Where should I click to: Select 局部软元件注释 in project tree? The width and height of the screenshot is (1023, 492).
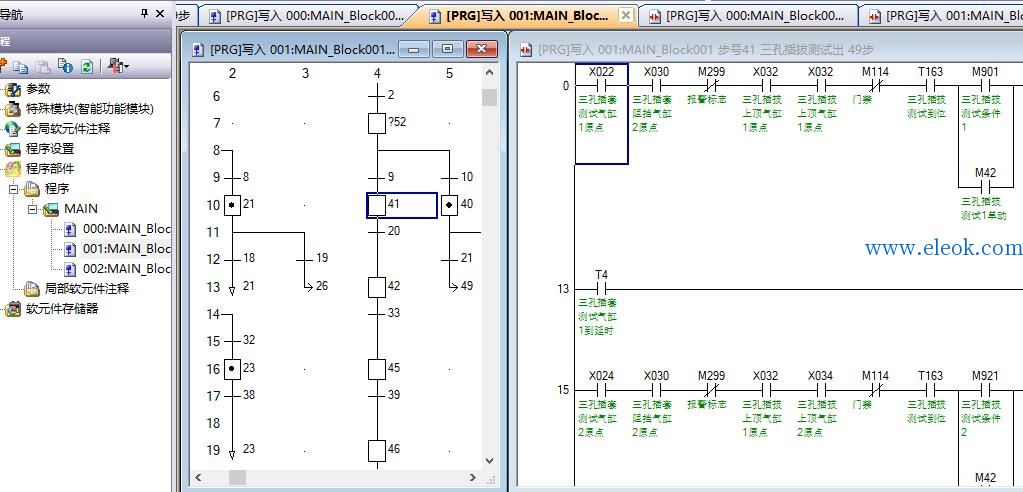tap(87, 288)
